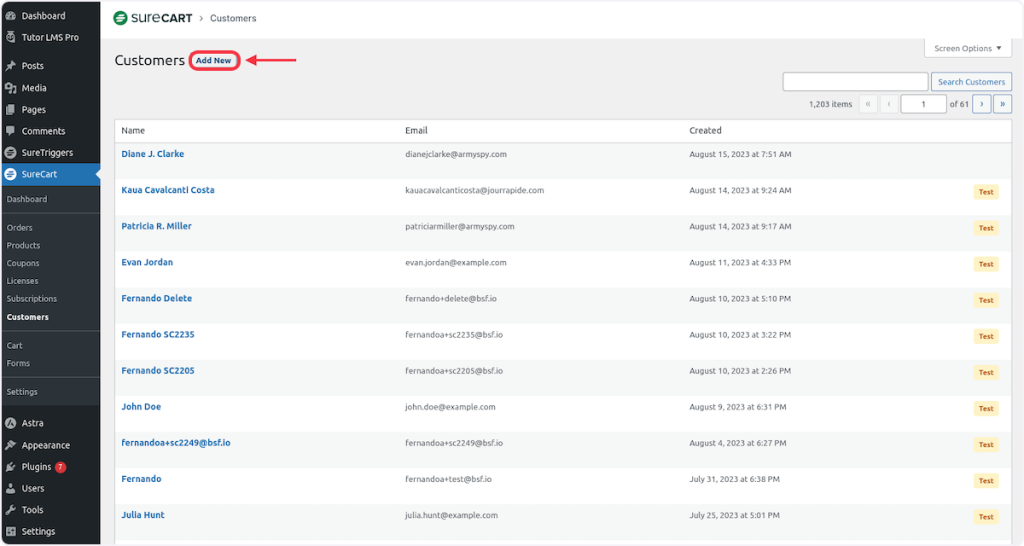1024x546 pixels.
Task: Click the Posts pin icon
Action: point(10,66)
